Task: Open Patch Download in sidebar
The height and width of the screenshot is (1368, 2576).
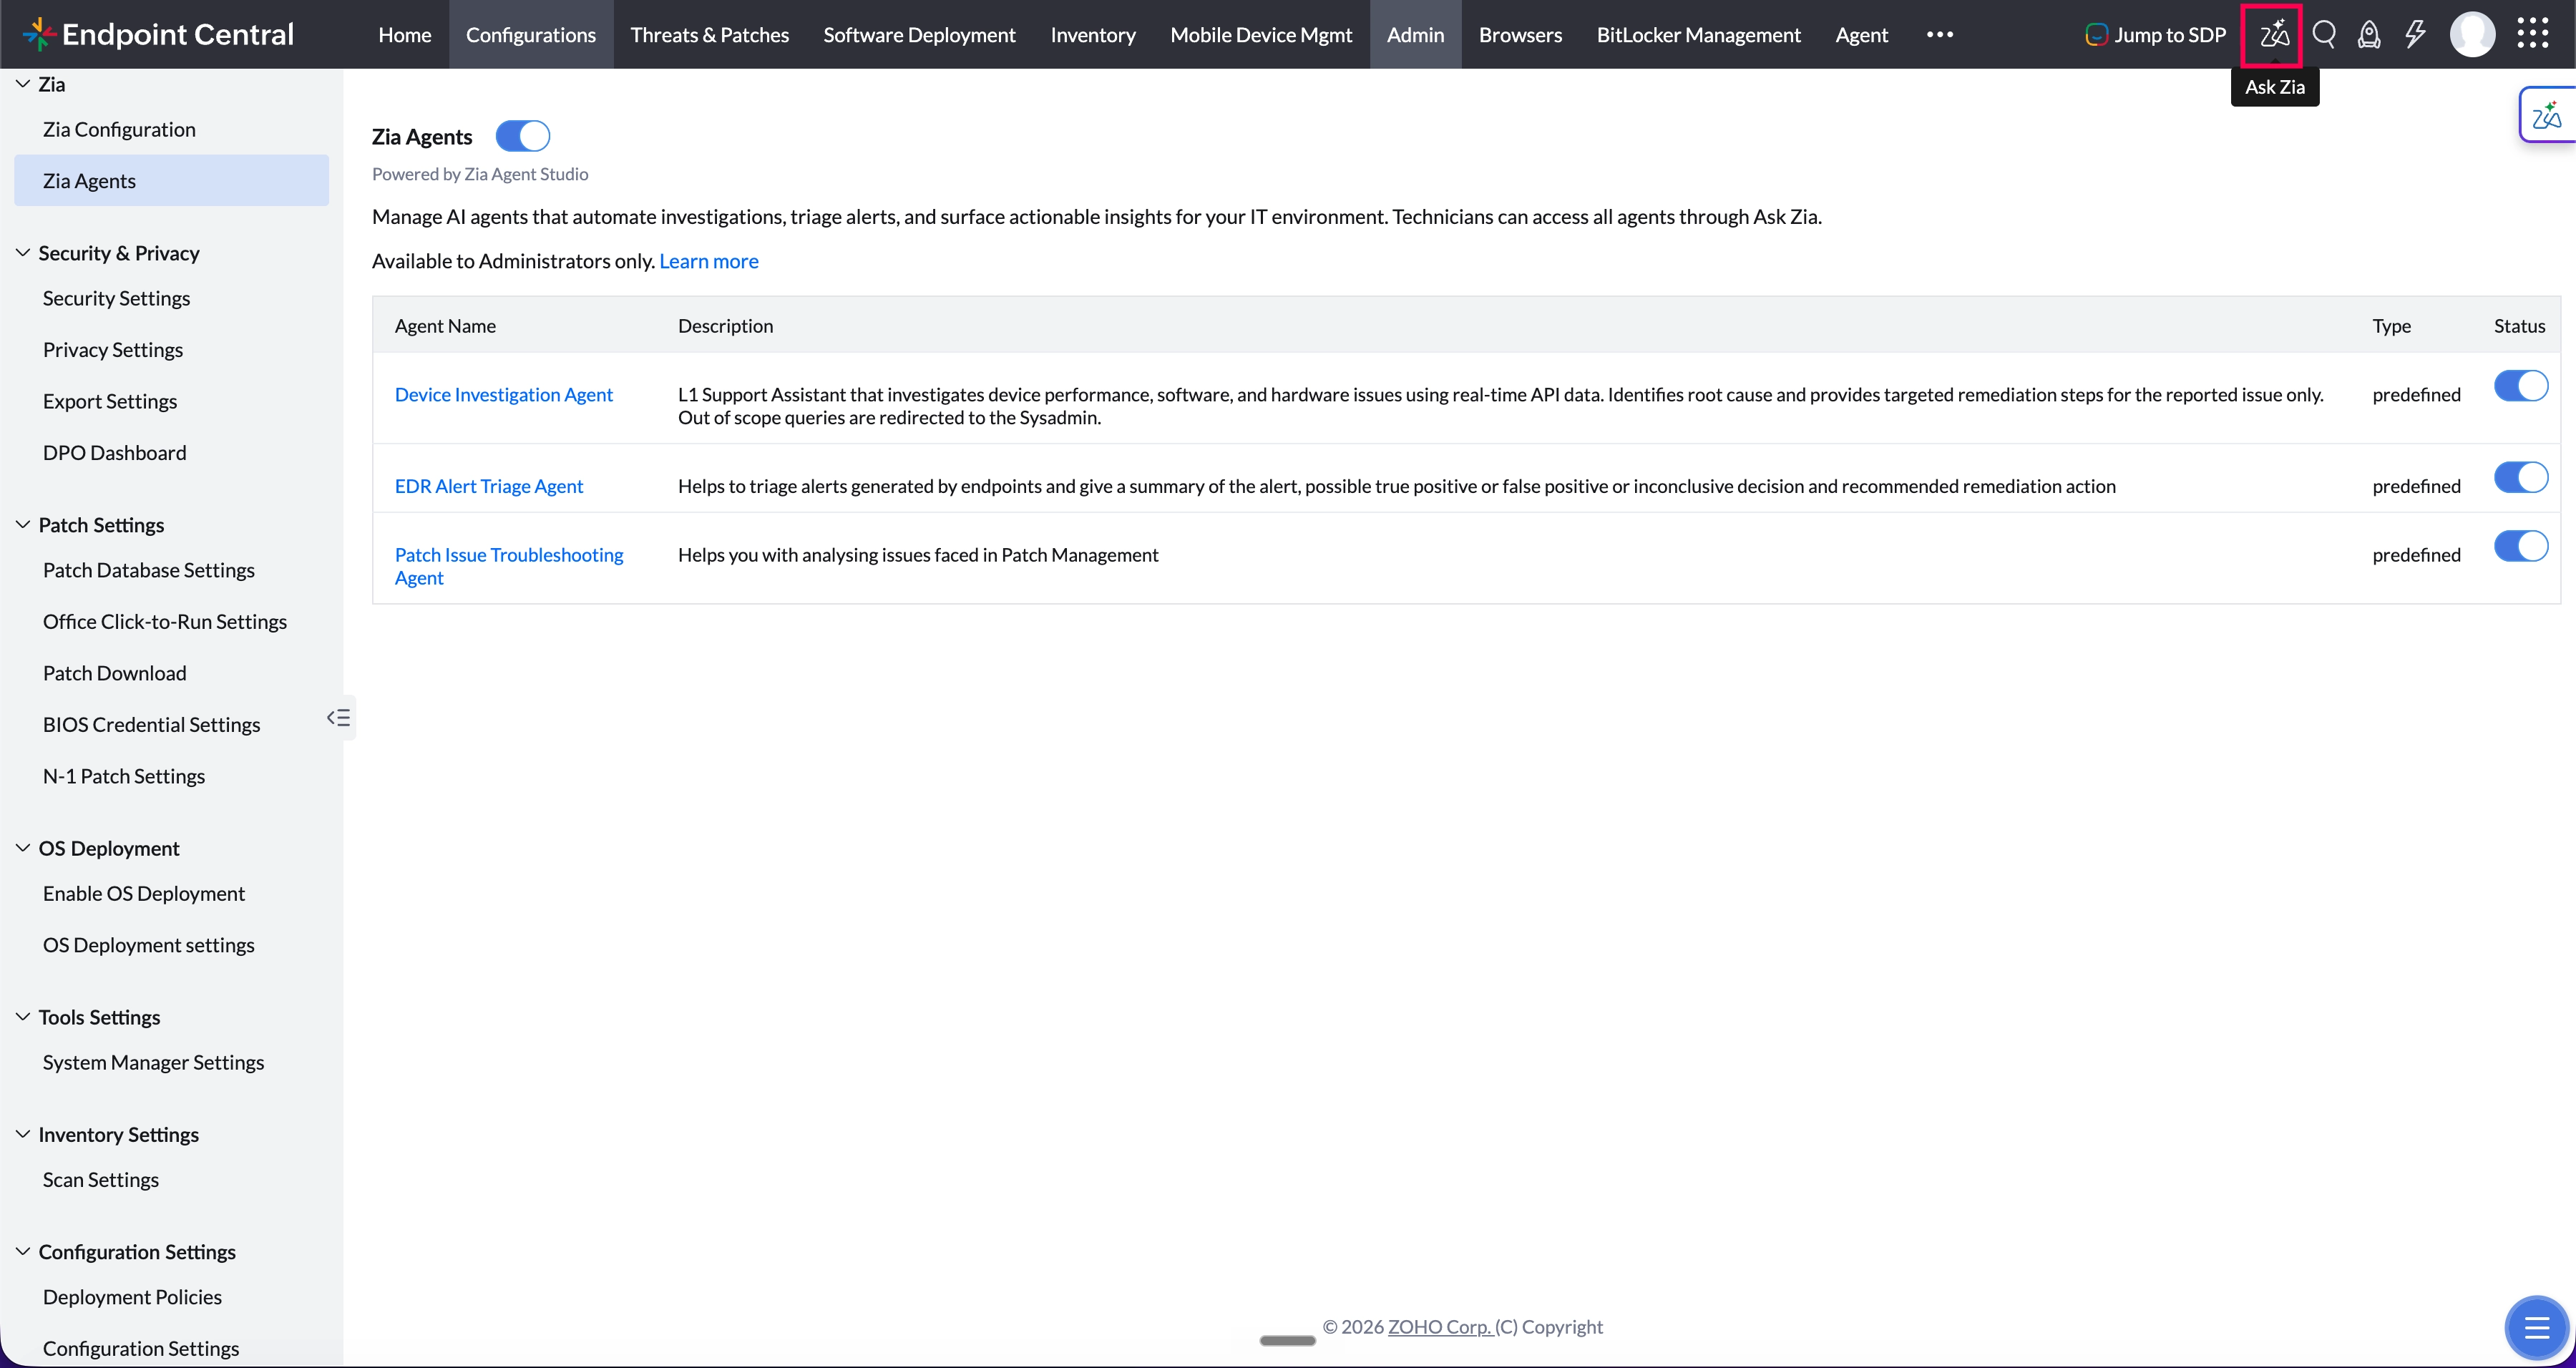Action: click(x=171, y=673)
